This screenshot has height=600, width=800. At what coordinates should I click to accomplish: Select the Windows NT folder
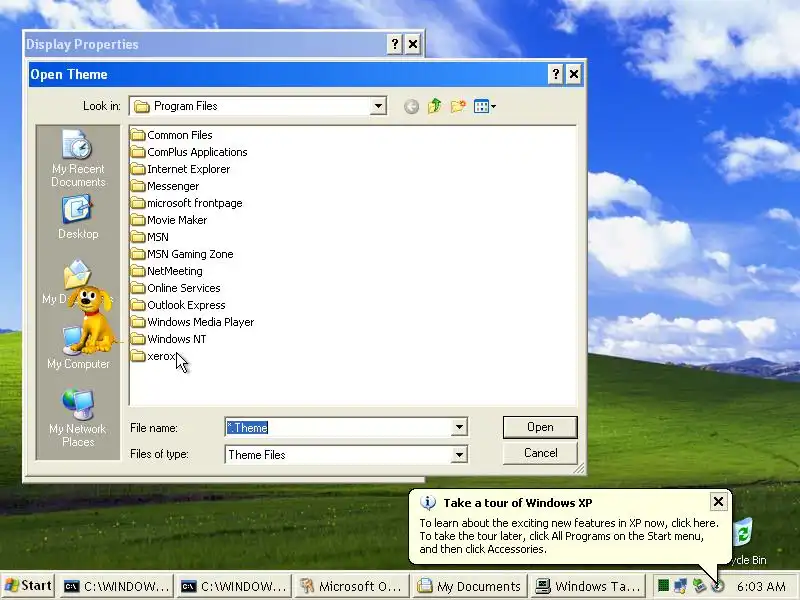(x=168, y=339)
